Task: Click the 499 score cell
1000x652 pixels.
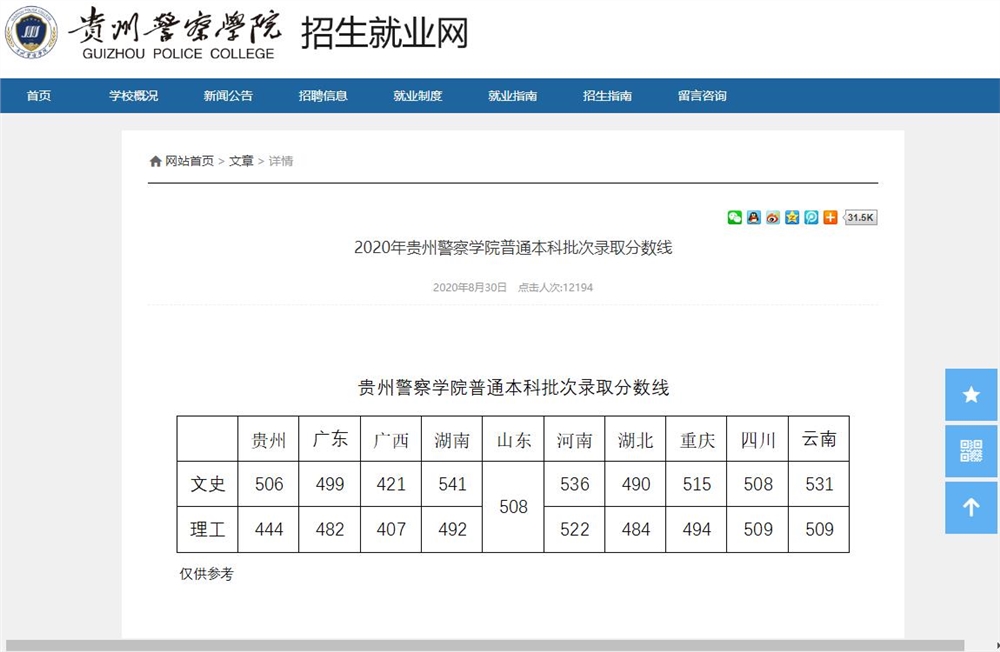Action: click(330, 484)
